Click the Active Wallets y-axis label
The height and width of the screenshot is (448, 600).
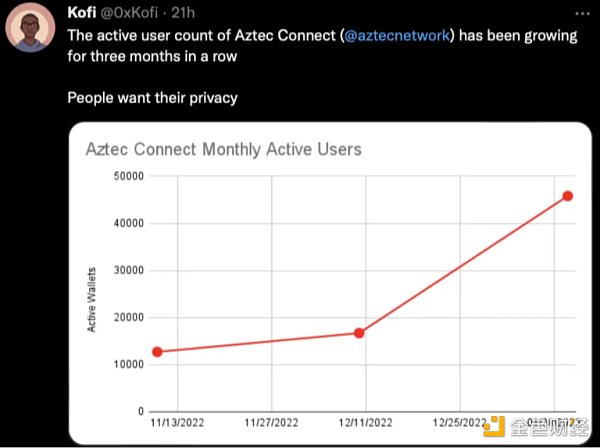[x=92, y=297]
